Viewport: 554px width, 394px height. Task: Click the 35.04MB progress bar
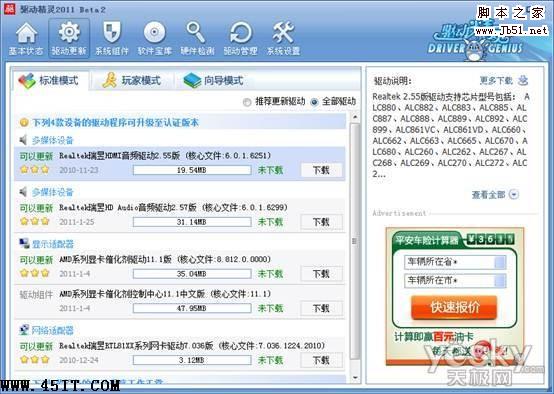coord(192,274)
